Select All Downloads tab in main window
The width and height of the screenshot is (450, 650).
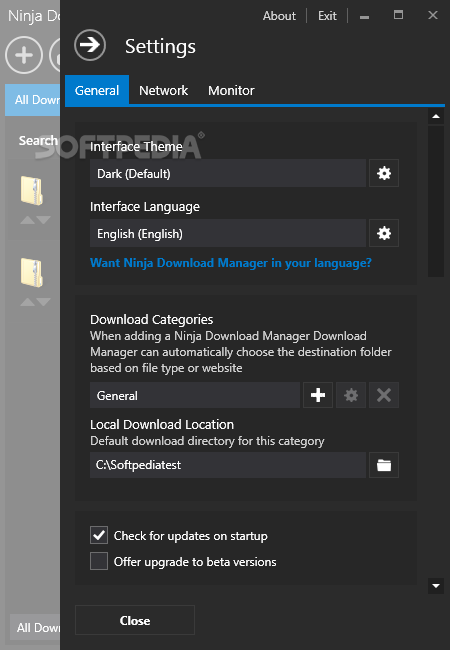click(33, 99)
